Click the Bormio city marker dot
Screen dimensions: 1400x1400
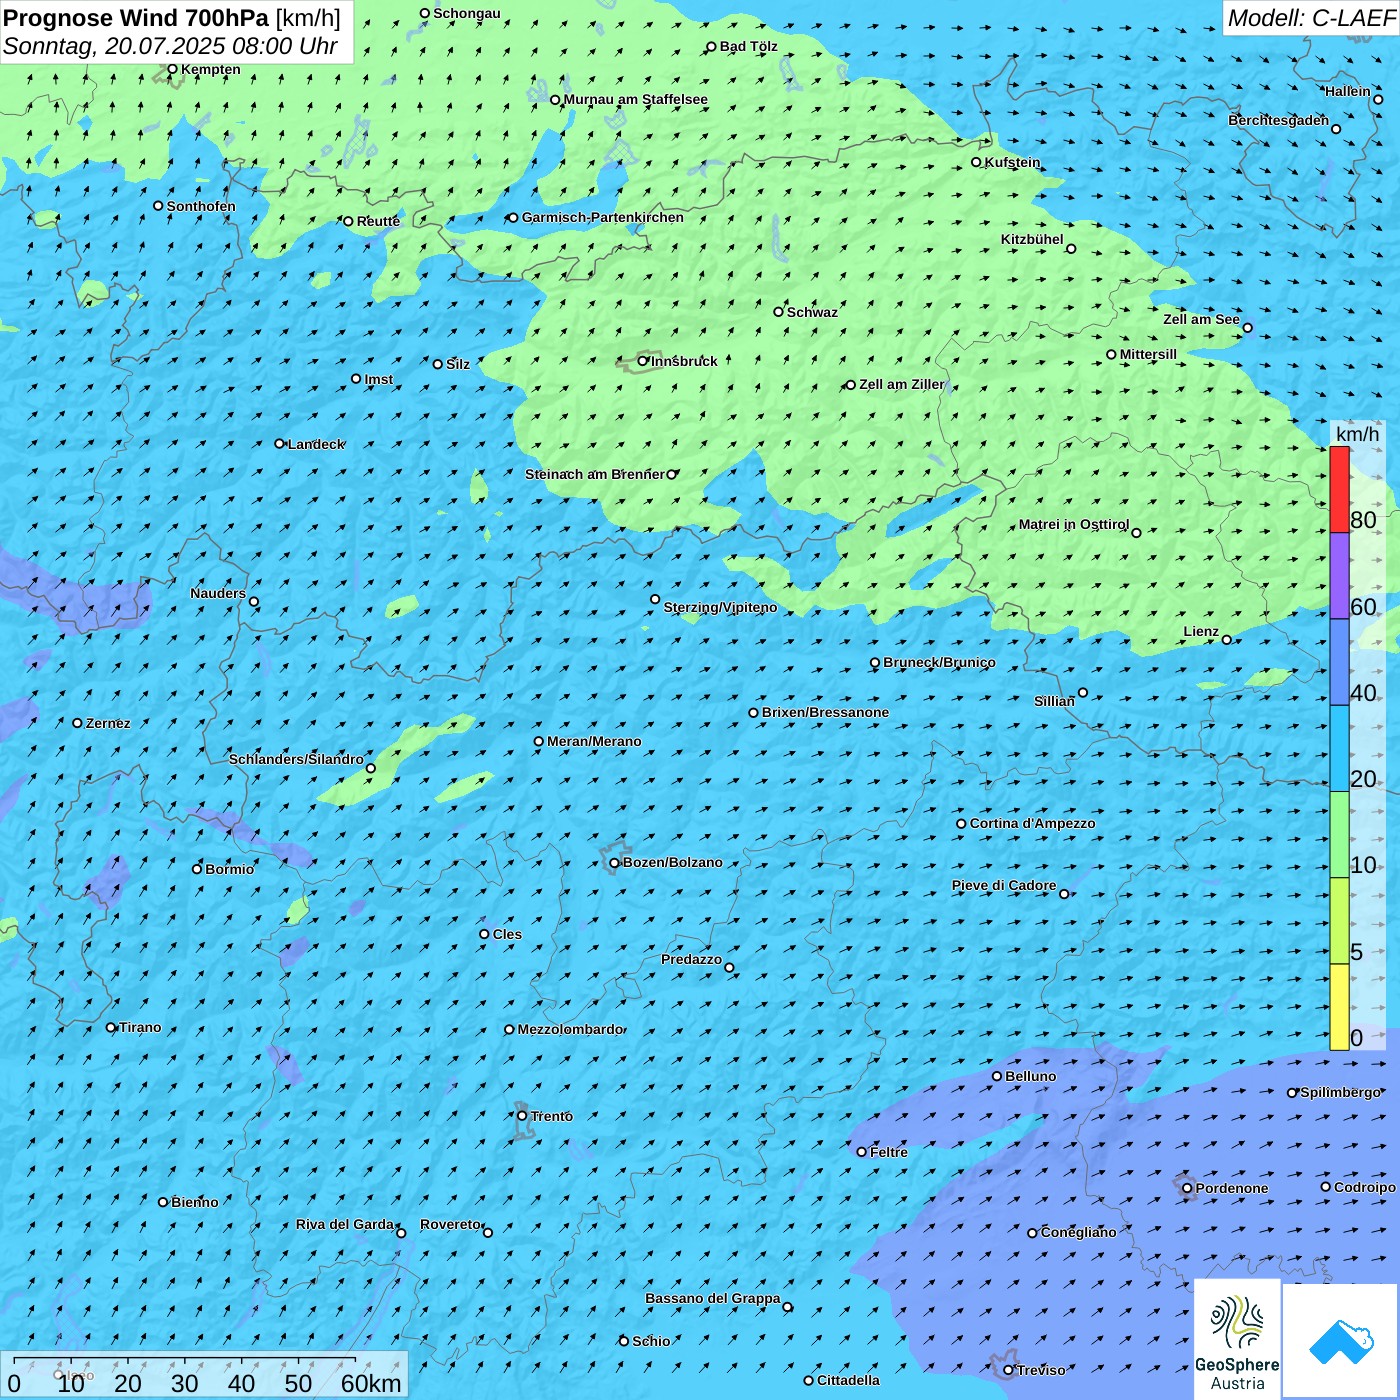tap(197, 869)
